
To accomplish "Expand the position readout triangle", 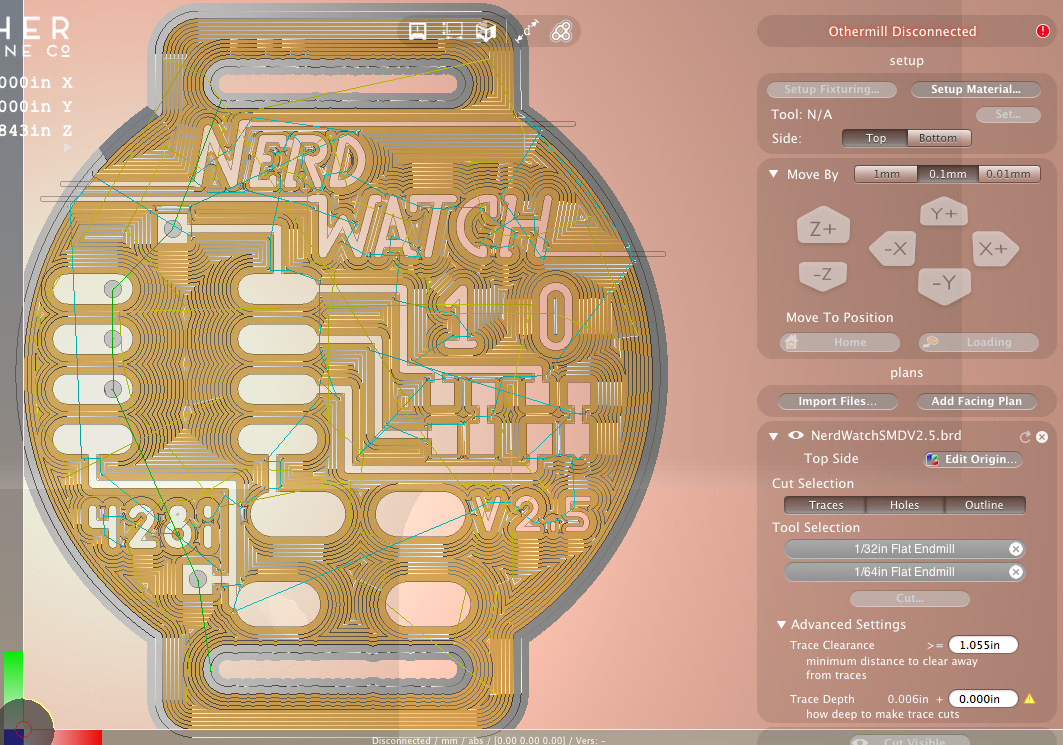I will tap(67, 147).
